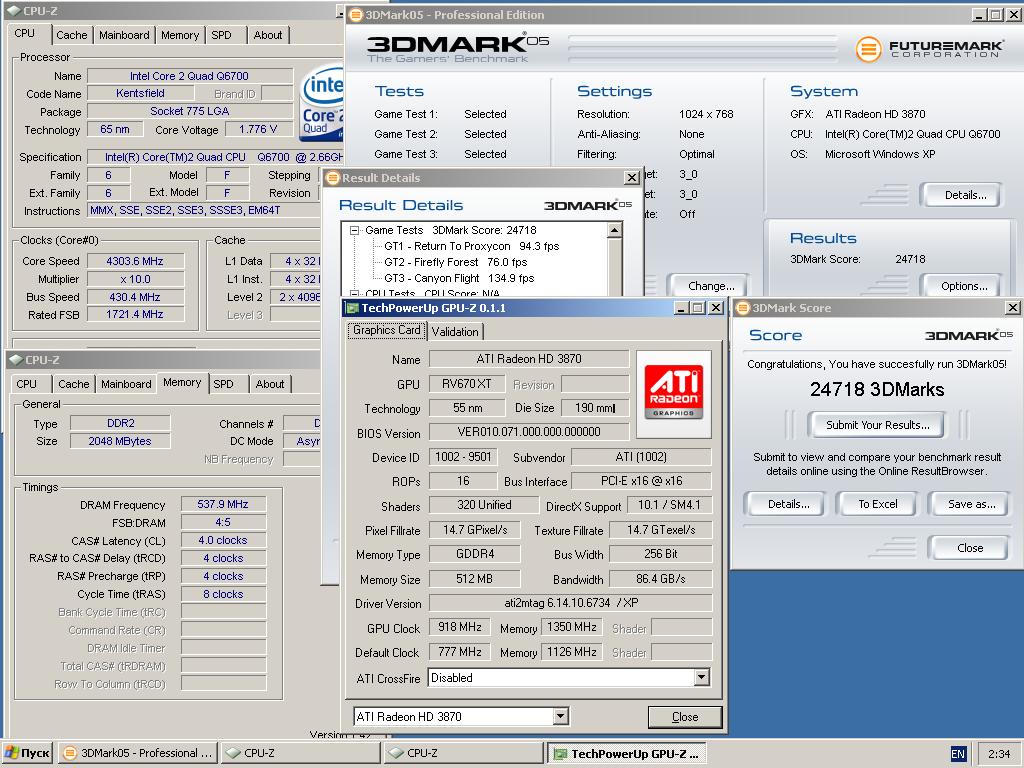The height and width of the screenshot is (768, 1024).
Task: Select GT2 - Firefly Forest result row
Action: tap(455, 262)
